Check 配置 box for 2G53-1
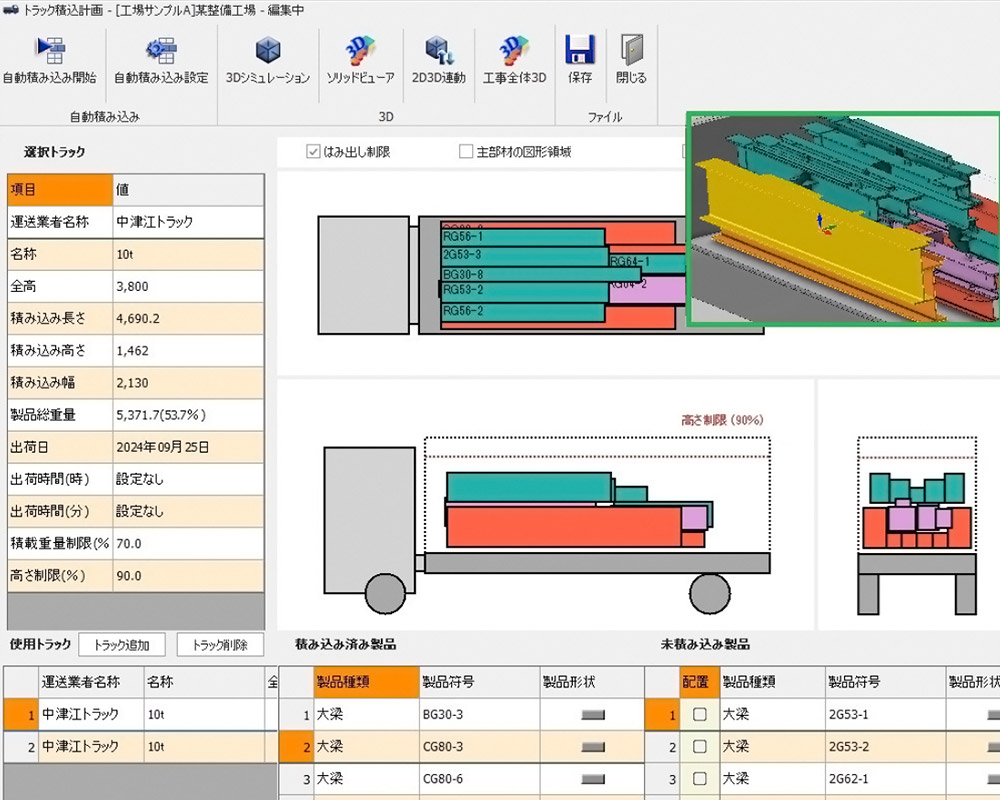 click(700, 715)
